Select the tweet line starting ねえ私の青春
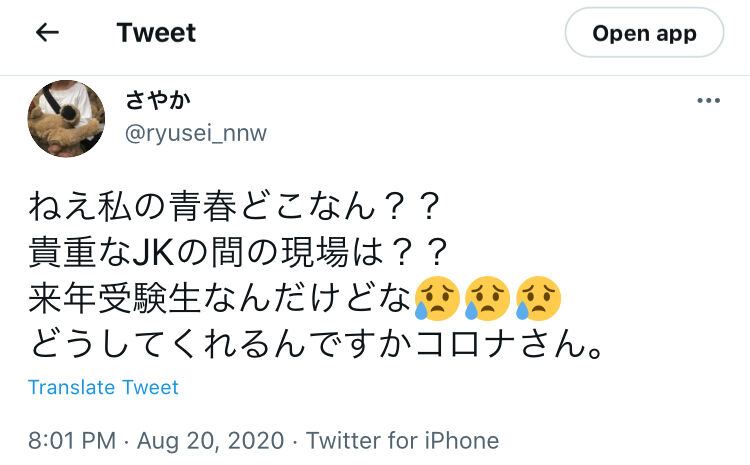Screen dimensions: 750x465 [x=234, y=207]
